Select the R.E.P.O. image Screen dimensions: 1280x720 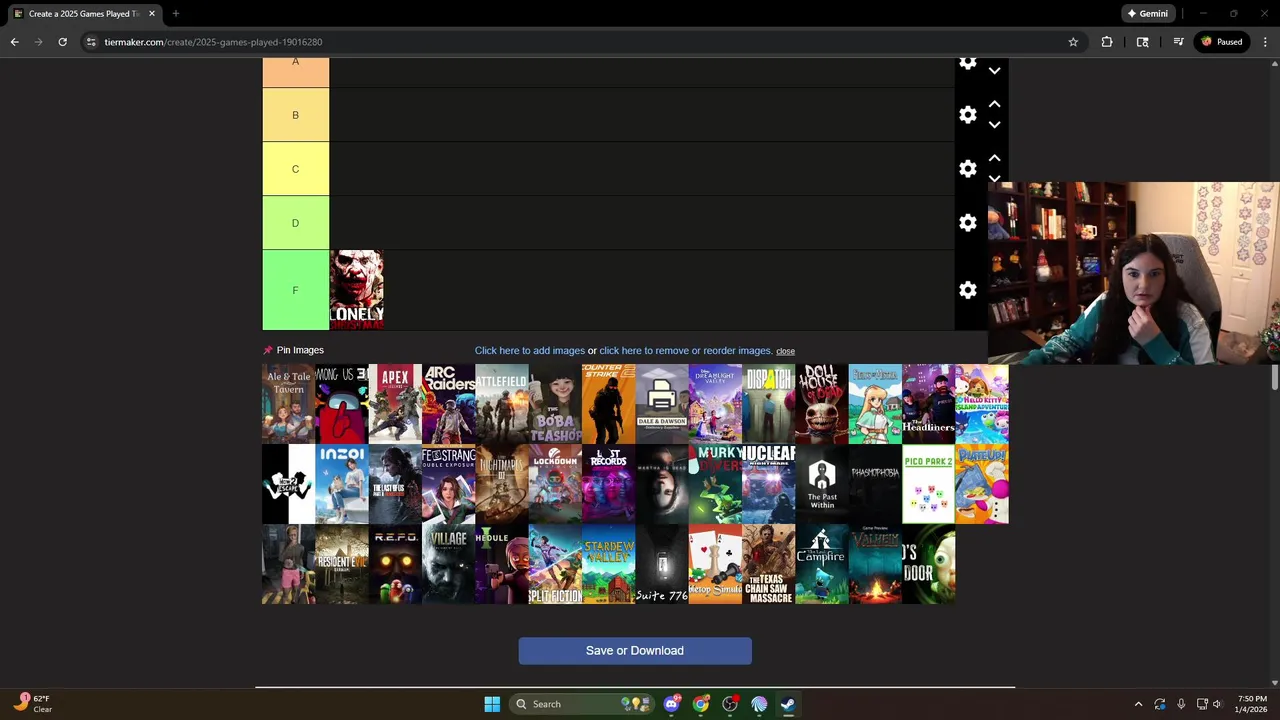click(x=395, y=564)
